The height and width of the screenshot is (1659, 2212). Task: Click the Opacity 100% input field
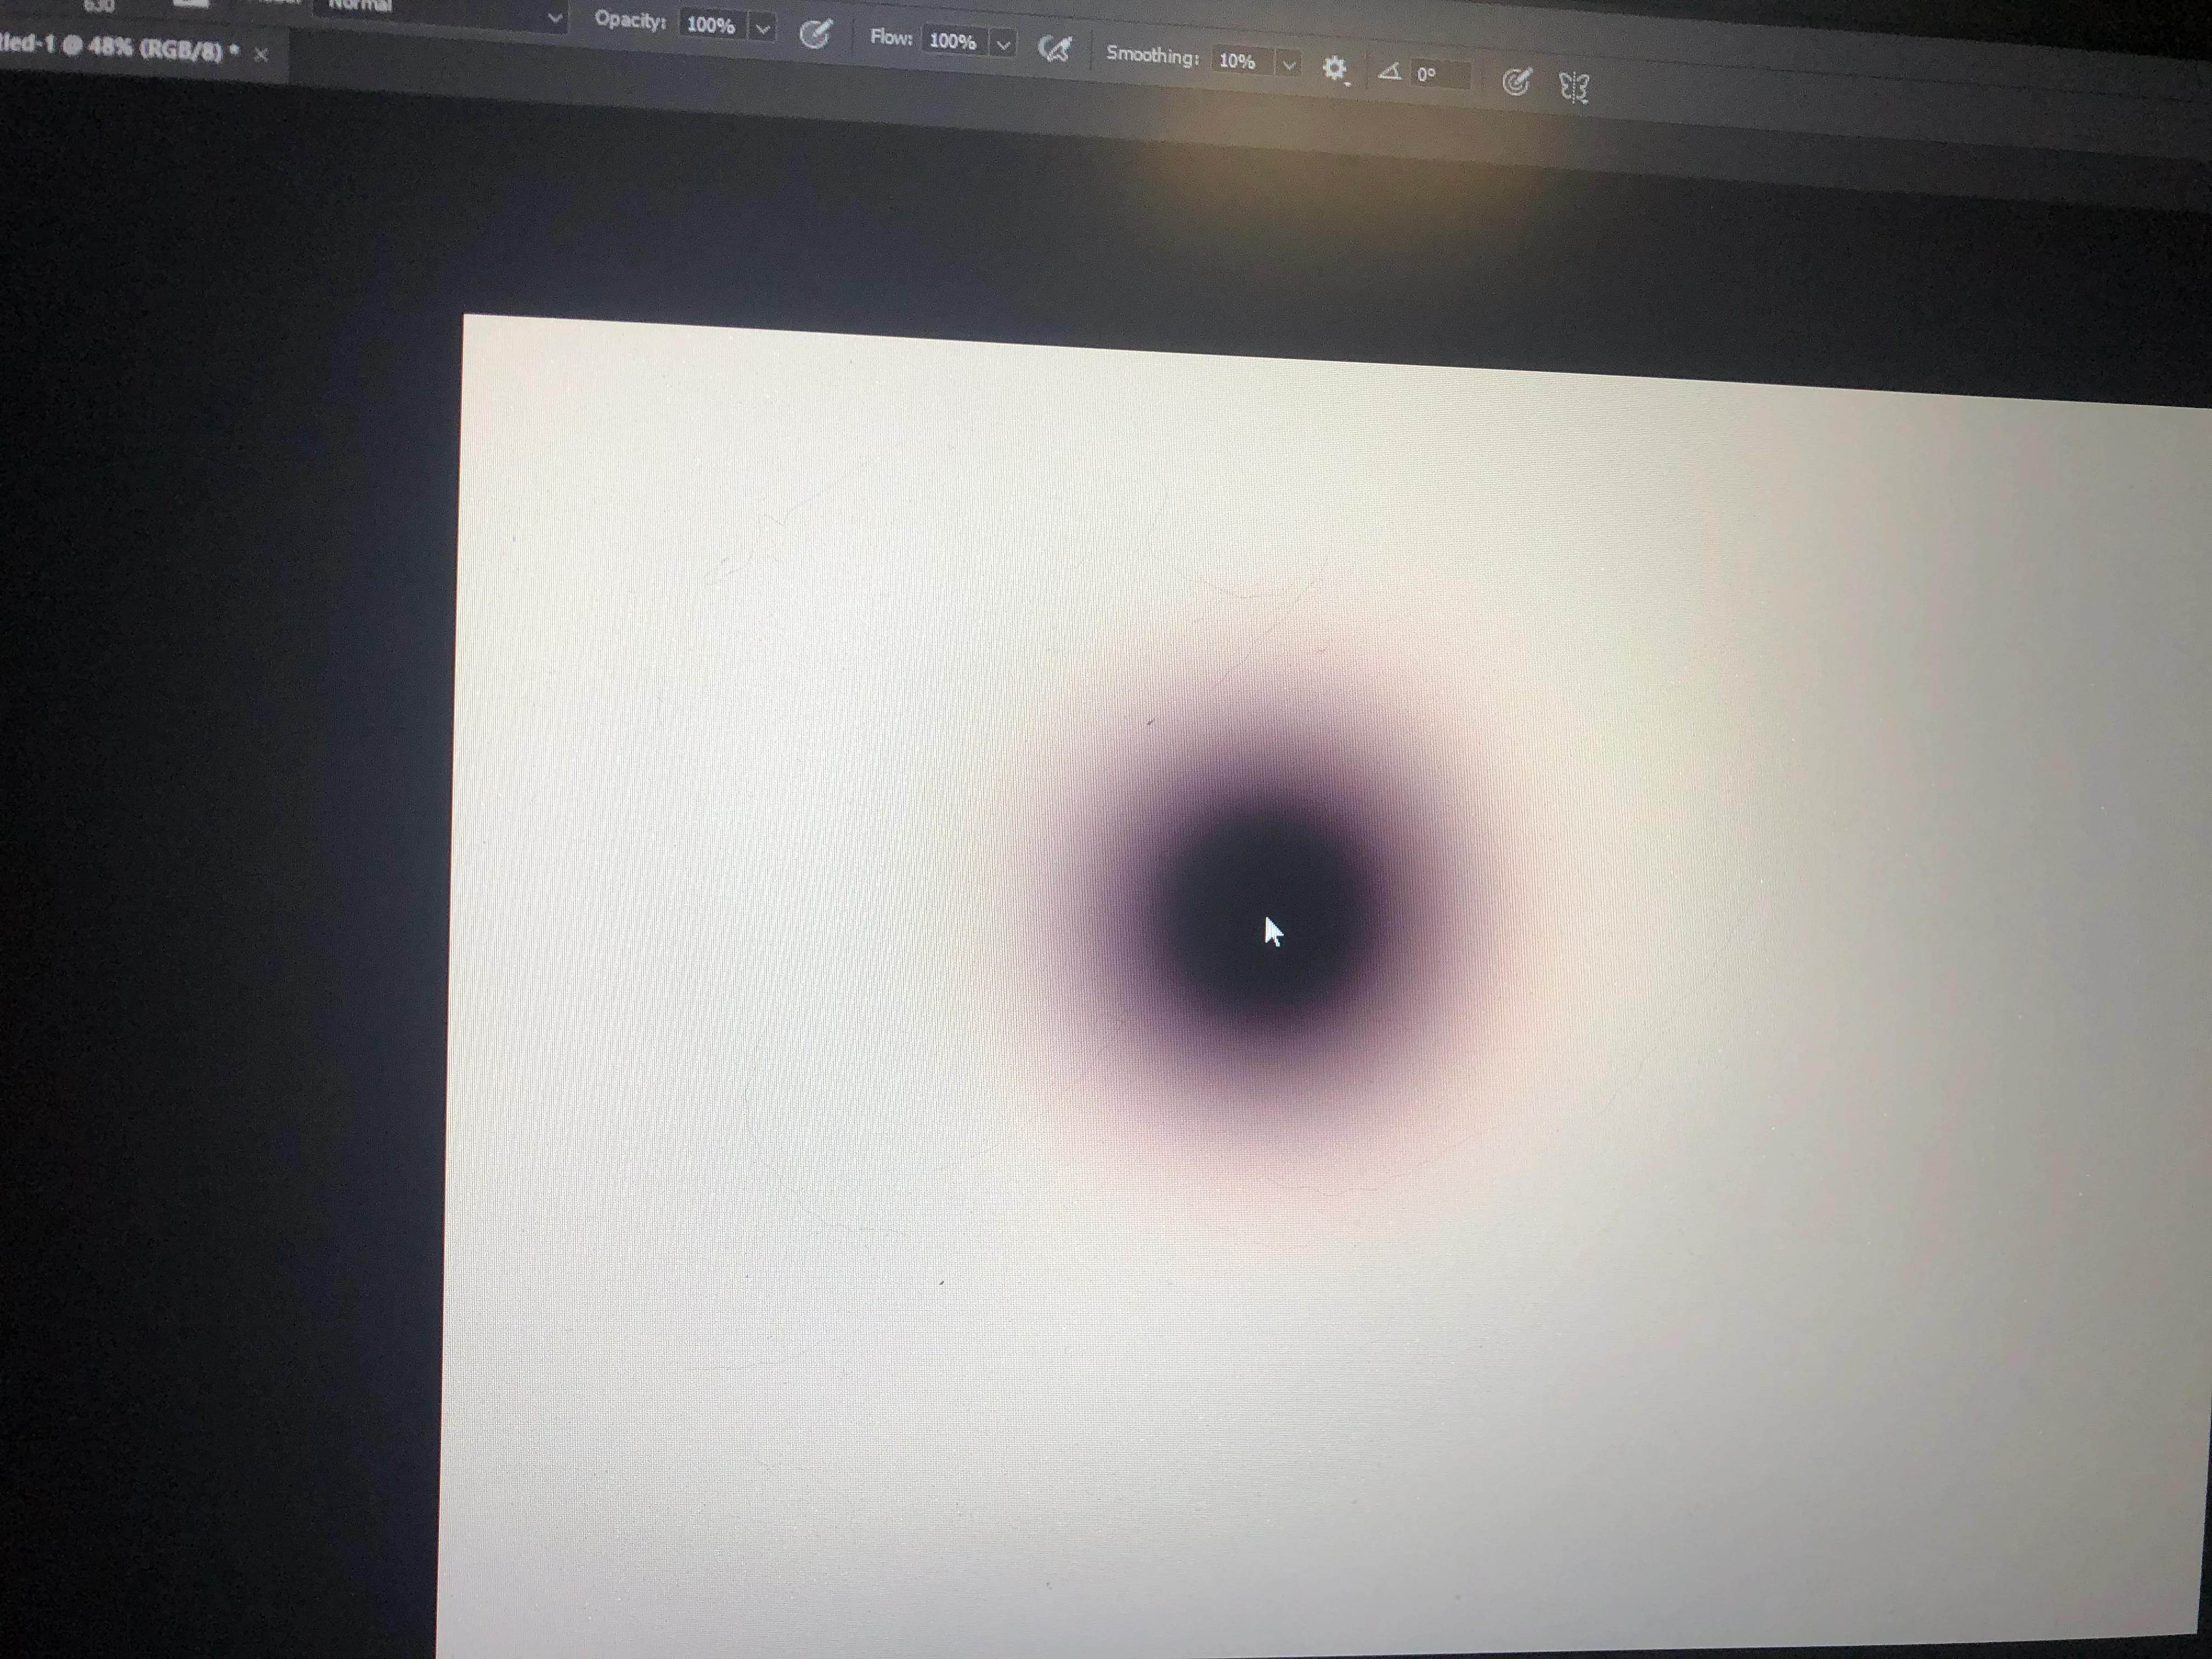tap(711, 25)
